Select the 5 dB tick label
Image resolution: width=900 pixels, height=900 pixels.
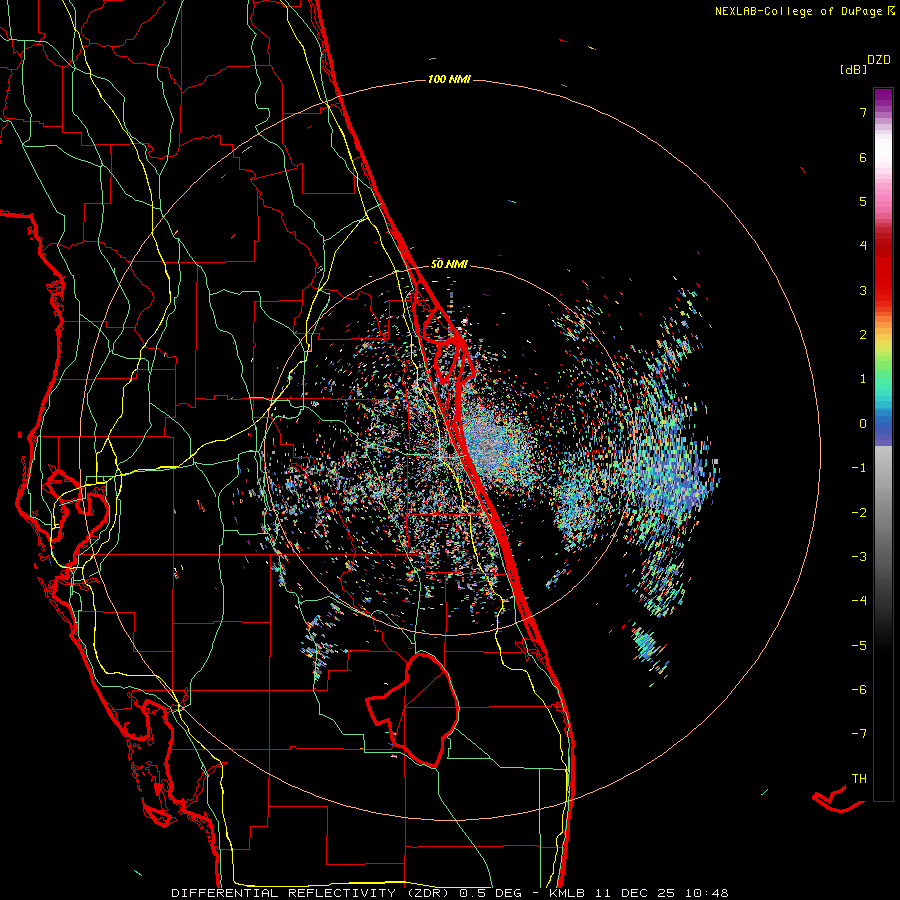pos(863,201)
